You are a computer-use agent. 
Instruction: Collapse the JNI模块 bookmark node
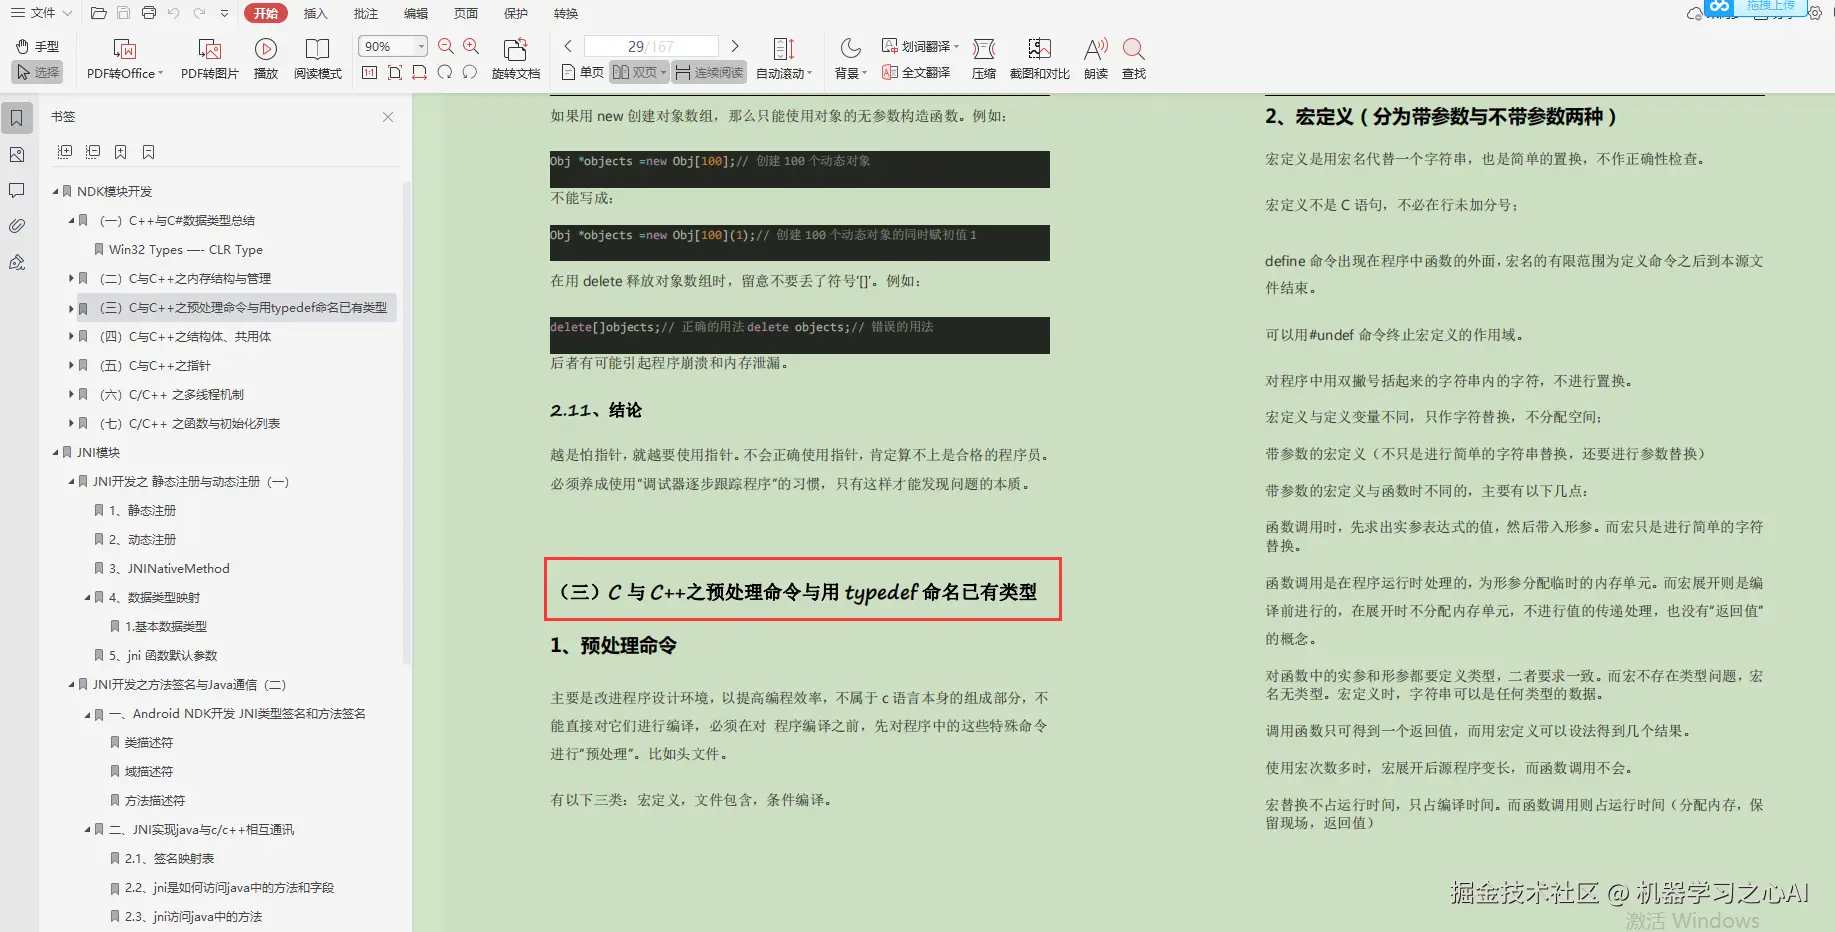pyautogui.click(x=55, y=452)
